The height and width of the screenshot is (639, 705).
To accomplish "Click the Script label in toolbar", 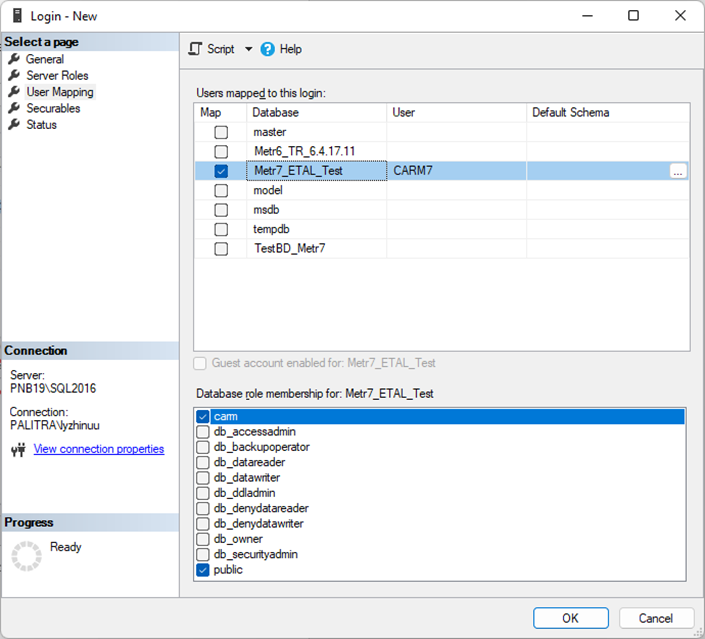I will pos(221,49).
